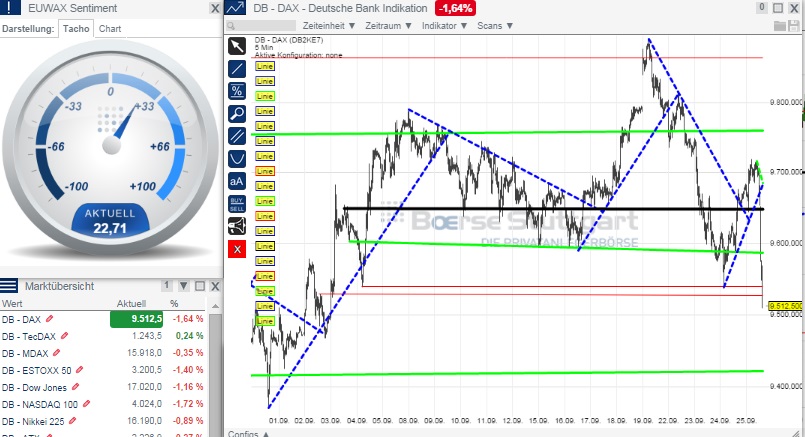The width and height of the screenshot is (805, 437).
Task: Select the percent measurement tool
Action: (237, 91)
